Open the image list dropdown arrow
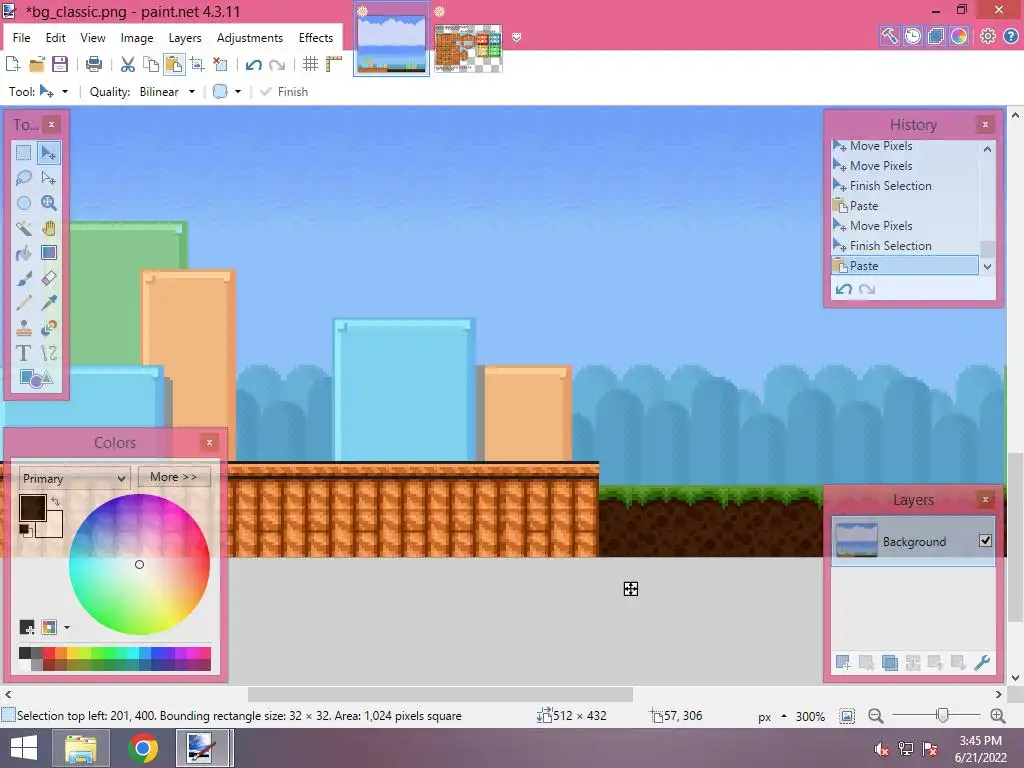This screenshot has height=768, width=1024. pos(517,38)
